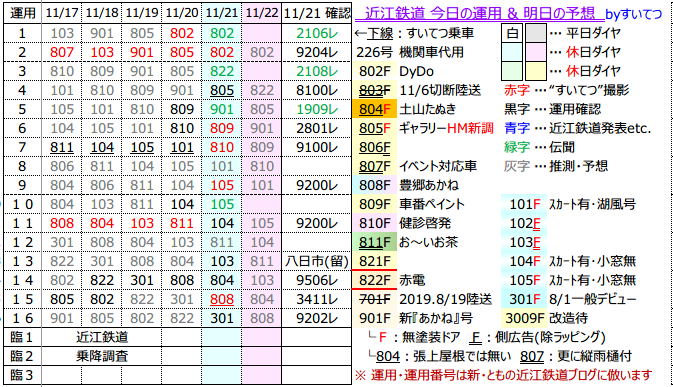
Task: Select the 102F legend cell
Action: (x=524, y=223)
